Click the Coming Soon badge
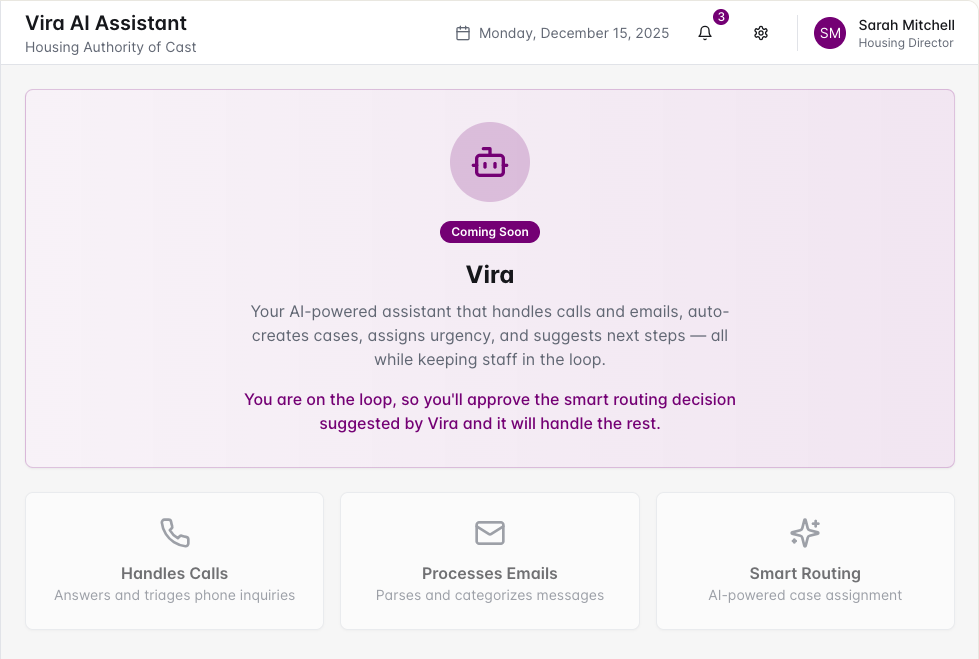The width and height of the screenshot is (979, 659). coord(490,232)
